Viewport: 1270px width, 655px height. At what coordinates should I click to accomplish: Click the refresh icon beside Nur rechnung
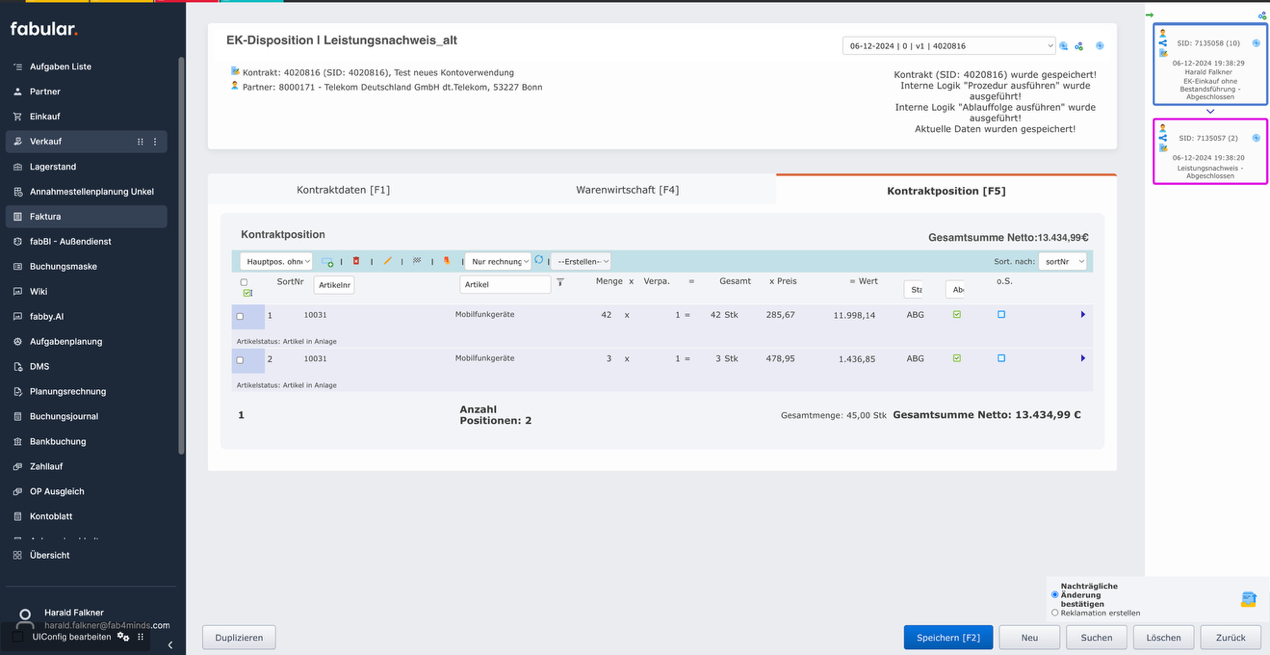click(538, 261)
